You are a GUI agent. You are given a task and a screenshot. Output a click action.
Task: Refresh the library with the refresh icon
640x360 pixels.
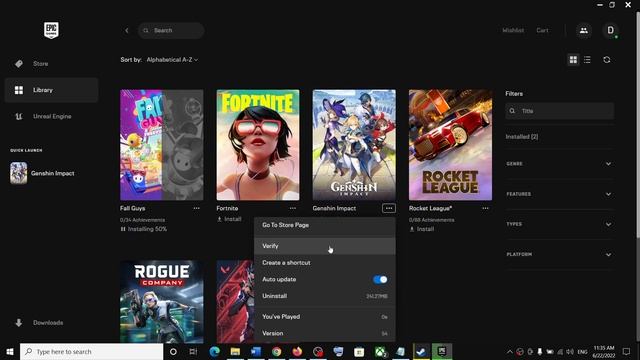[x=607, y=60]
